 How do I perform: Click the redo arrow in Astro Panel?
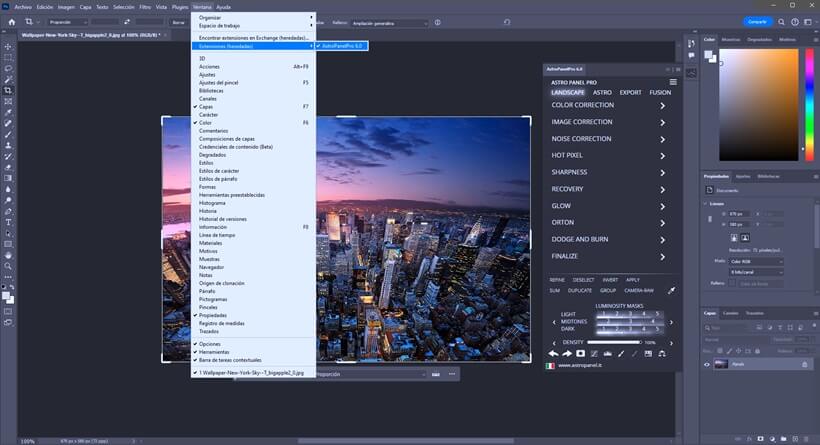point(567,353)
